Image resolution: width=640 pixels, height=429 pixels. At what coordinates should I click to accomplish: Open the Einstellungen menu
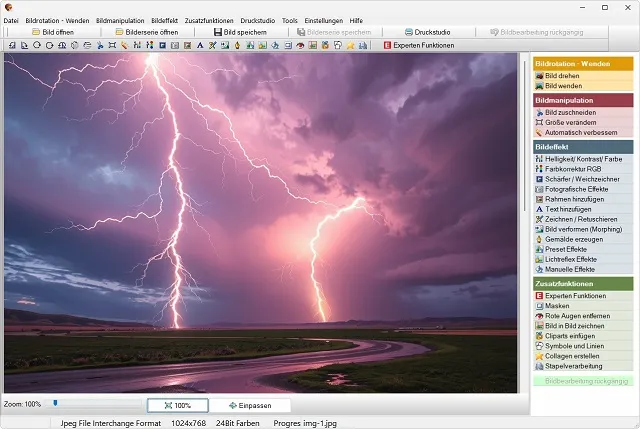[x=325, y=20]
